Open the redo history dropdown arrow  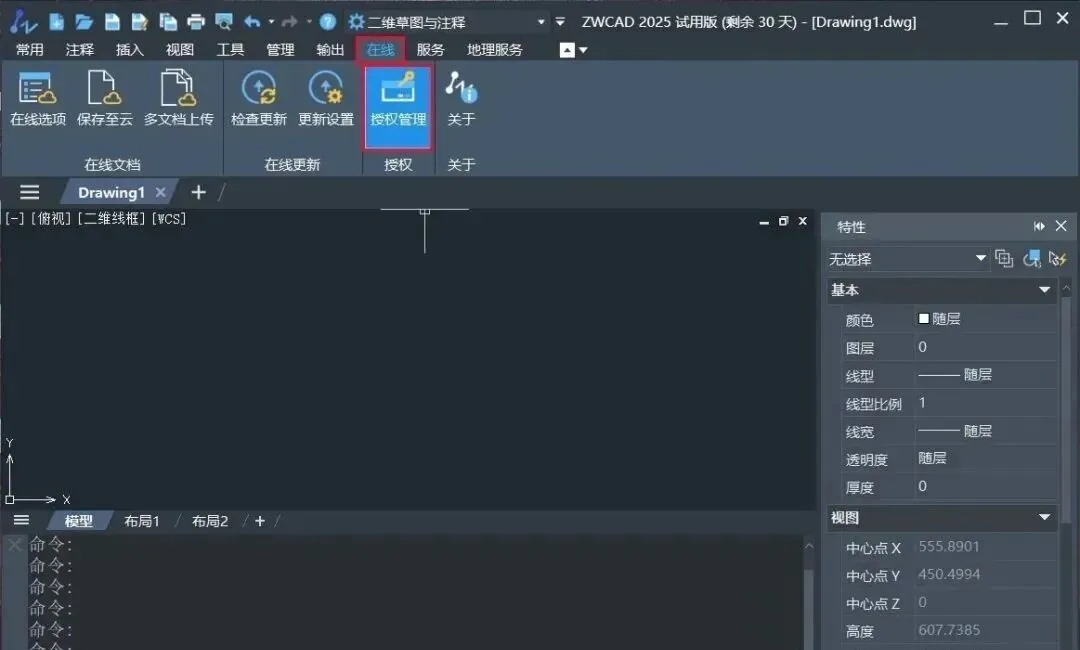[x=309, y=22]
